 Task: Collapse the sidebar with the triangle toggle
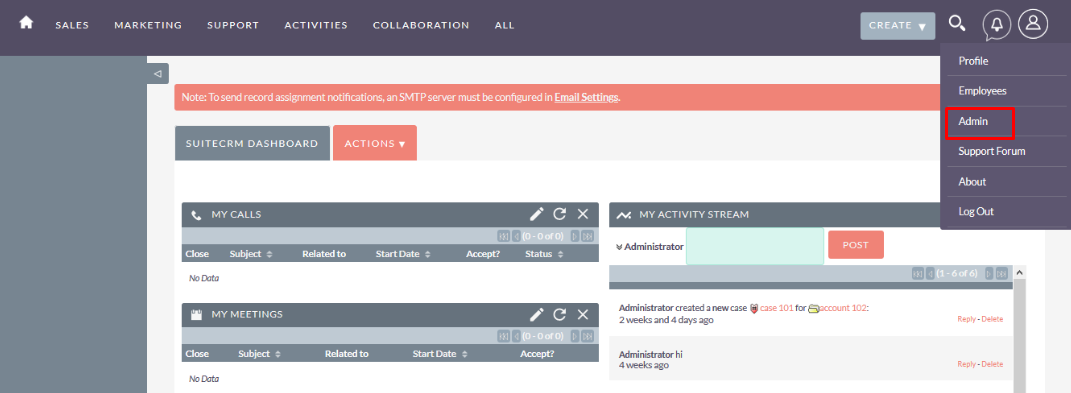pyautogui.click(x=158, y=73)
